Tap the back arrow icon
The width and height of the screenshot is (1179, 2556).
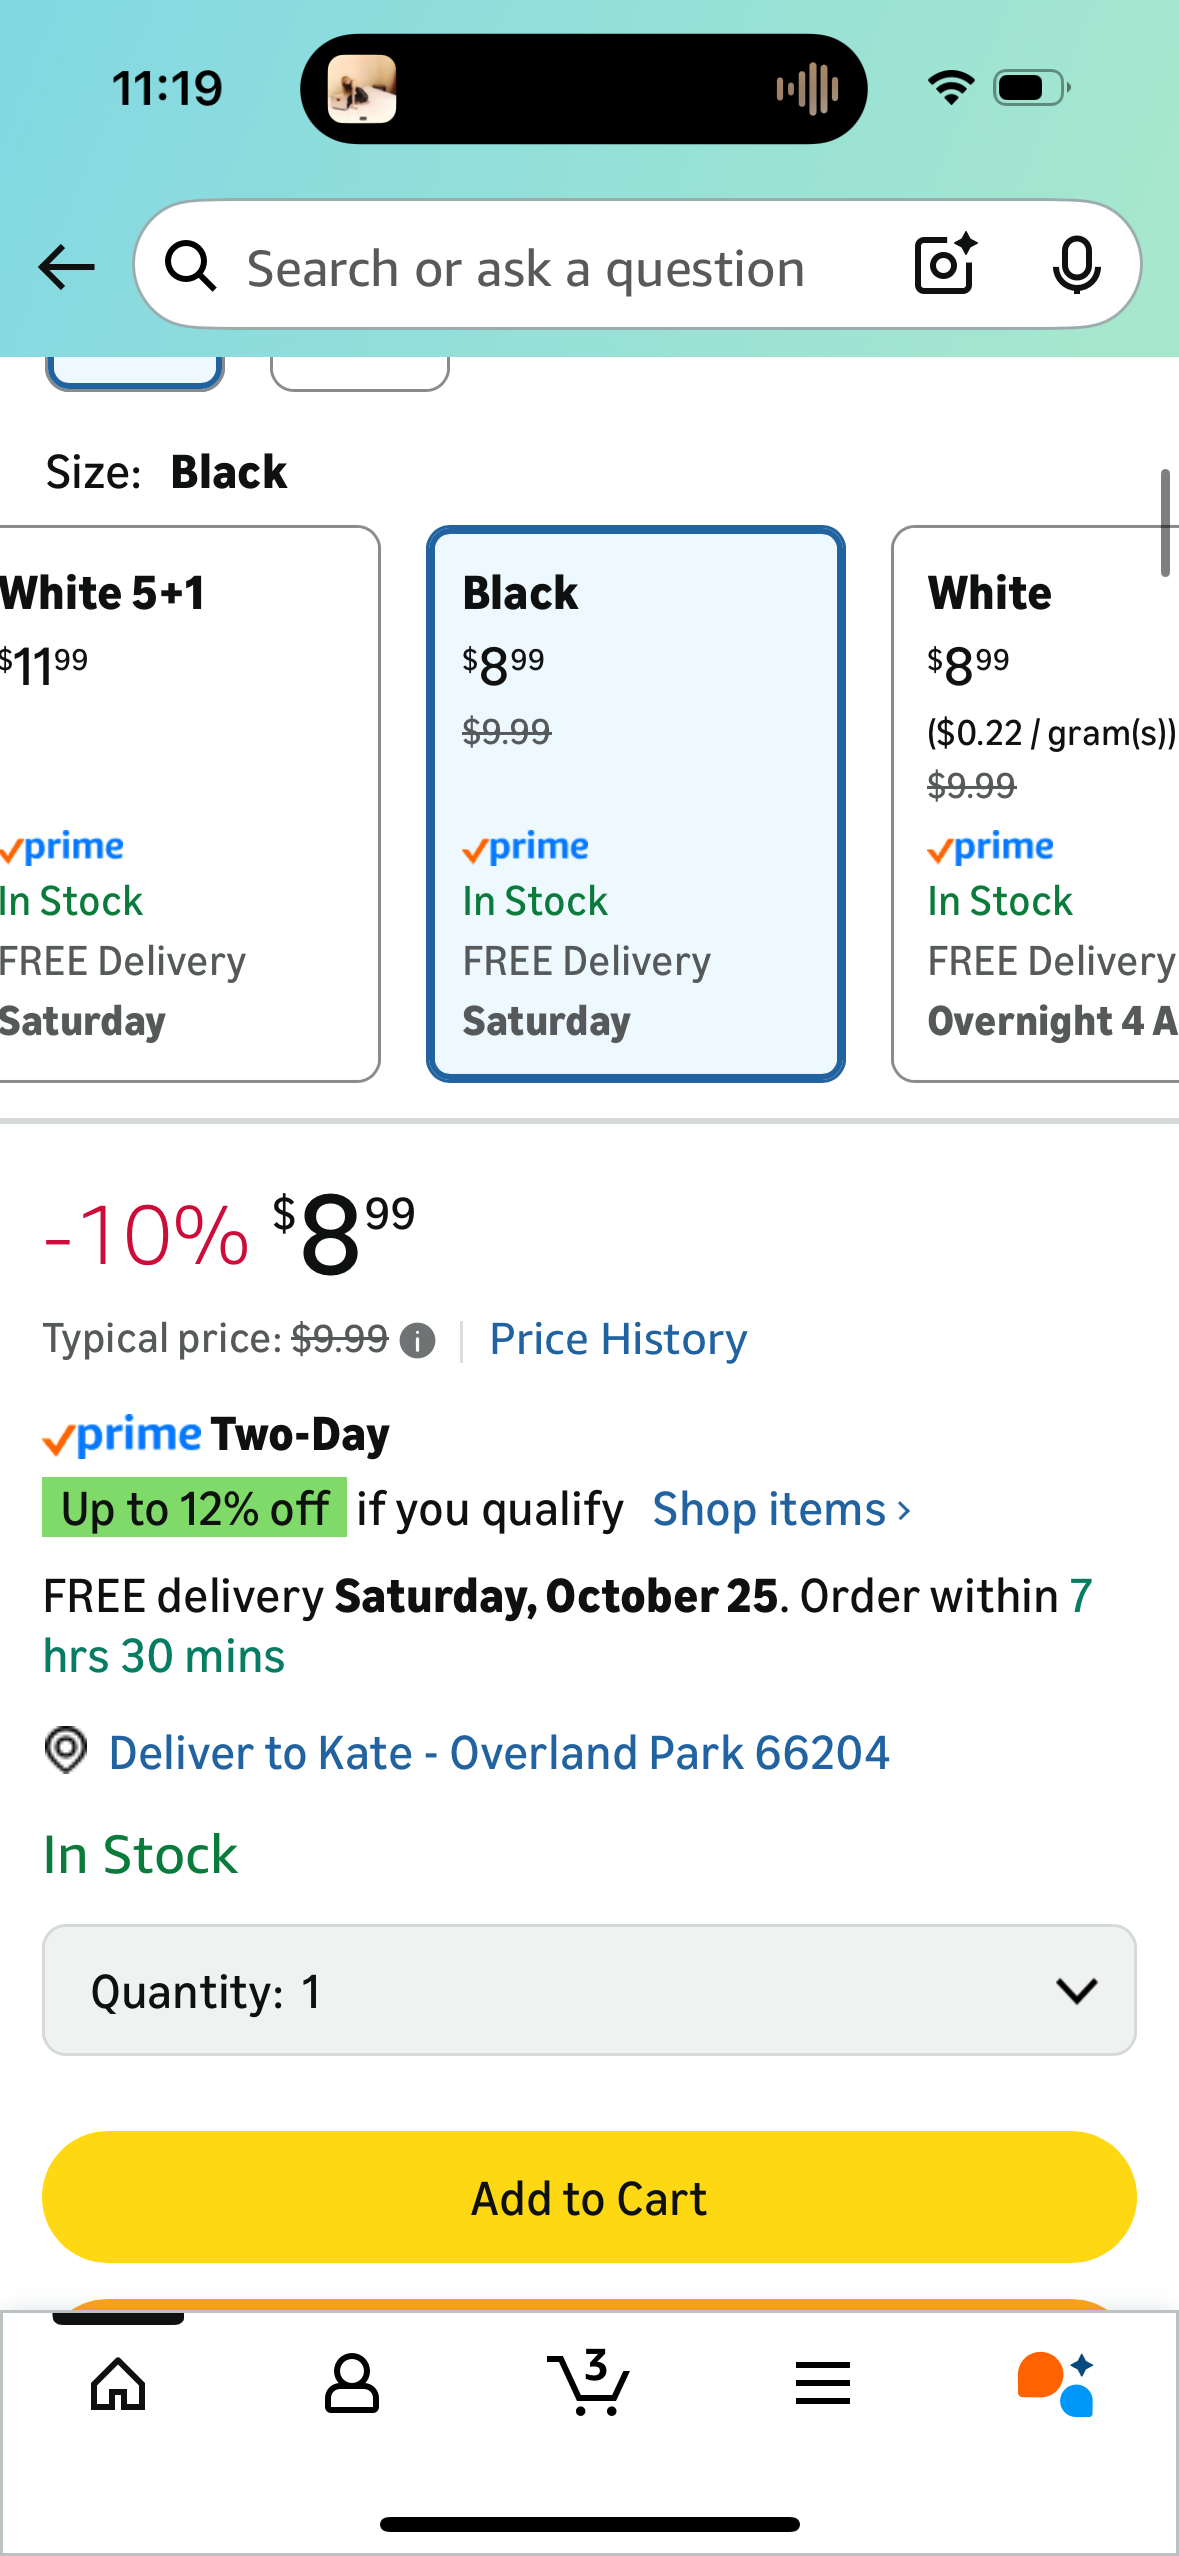tap(66, 267)
